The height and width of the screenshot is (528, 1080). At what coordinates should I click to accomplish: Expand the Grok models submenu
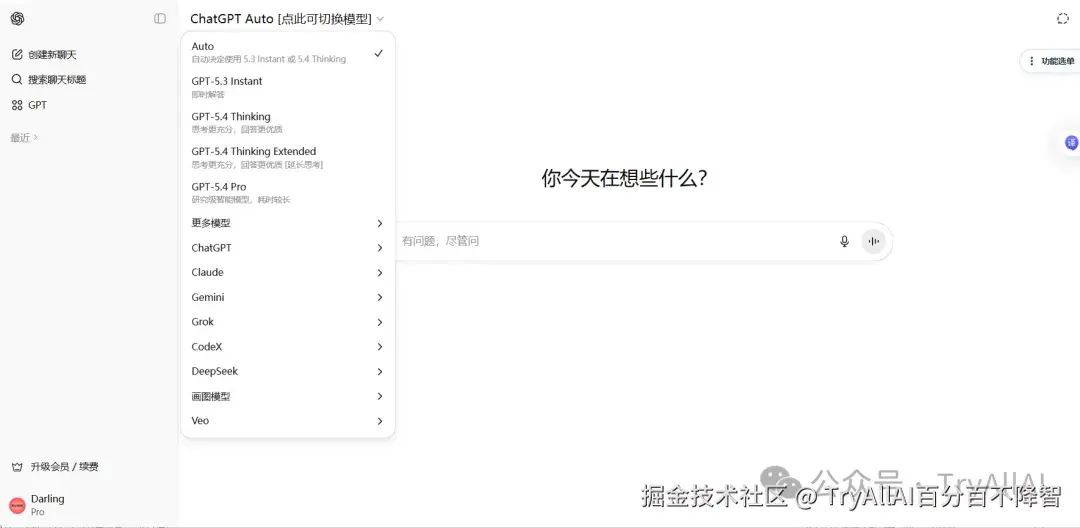pos(287,322)
